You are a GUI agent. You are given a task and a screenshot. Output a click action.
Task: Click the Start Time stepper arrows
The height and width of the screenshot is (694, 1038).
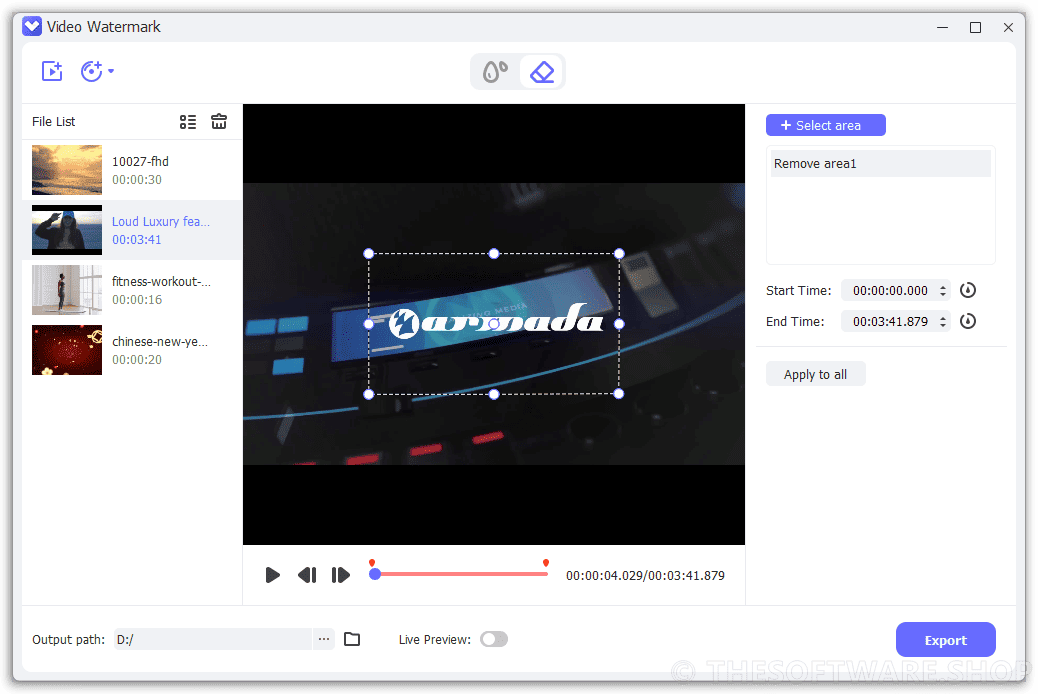(x=943, y=291)
